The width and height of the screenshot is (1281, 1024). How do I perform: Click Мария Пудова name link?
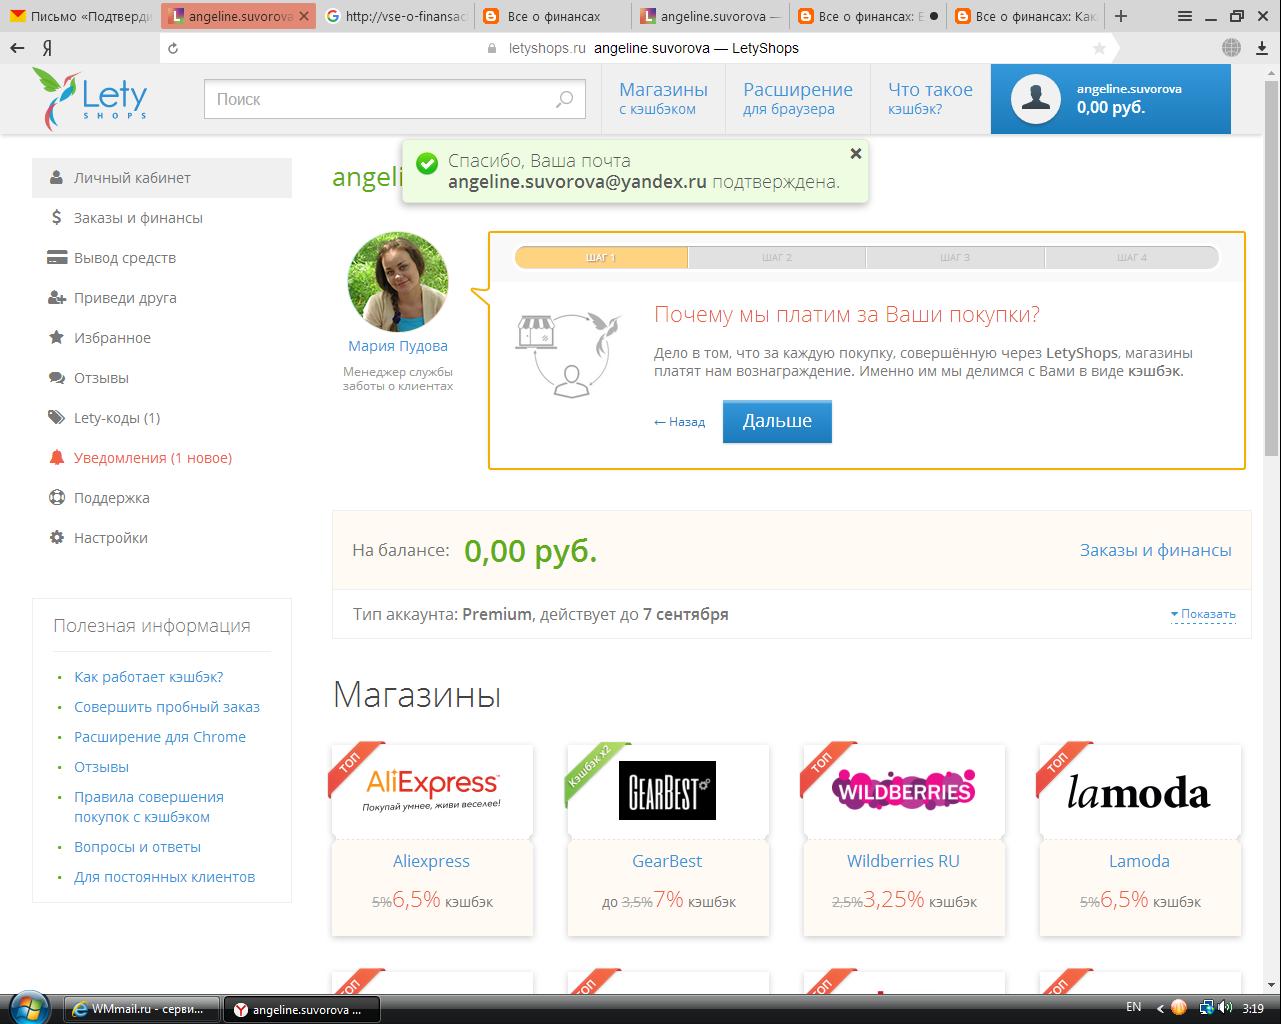click(x=398, y=346)
